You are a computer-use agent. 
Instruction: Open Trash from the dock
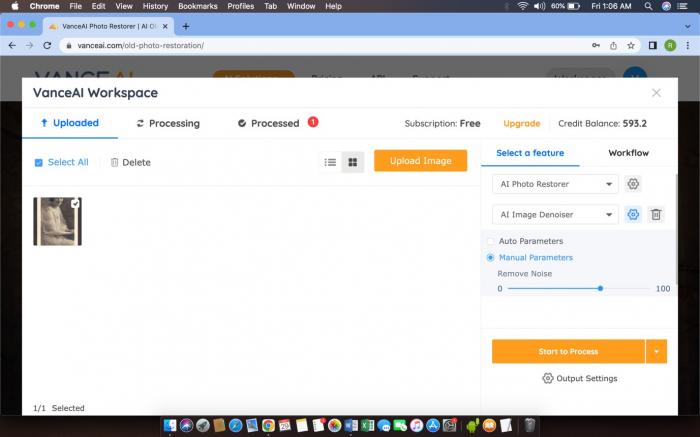[x=529, y=425]
